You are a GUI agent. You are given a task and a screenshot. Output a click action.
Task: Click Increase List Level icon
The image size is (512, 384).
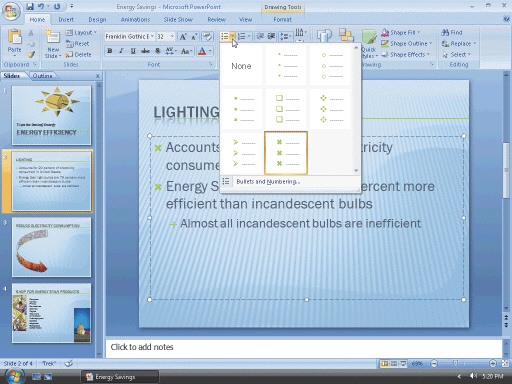click(272, 36)
